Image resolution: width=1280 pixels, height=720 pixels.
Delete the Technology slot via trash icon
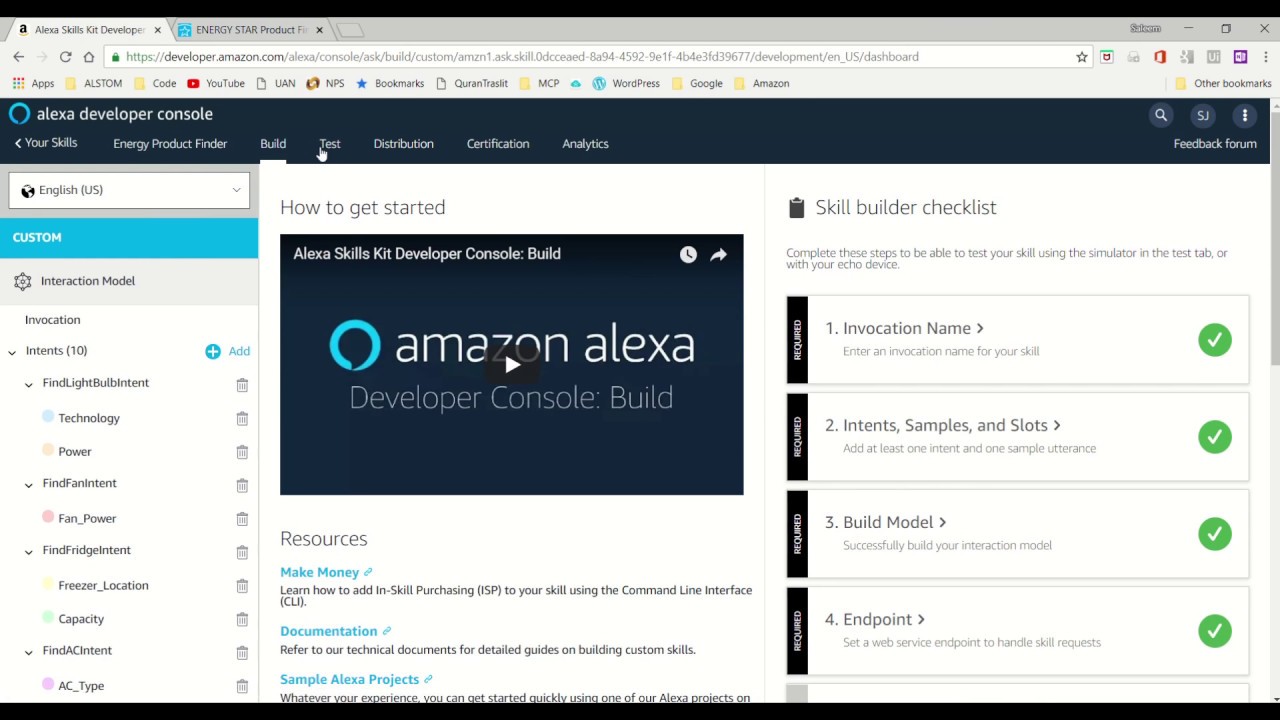coord(242,419)
